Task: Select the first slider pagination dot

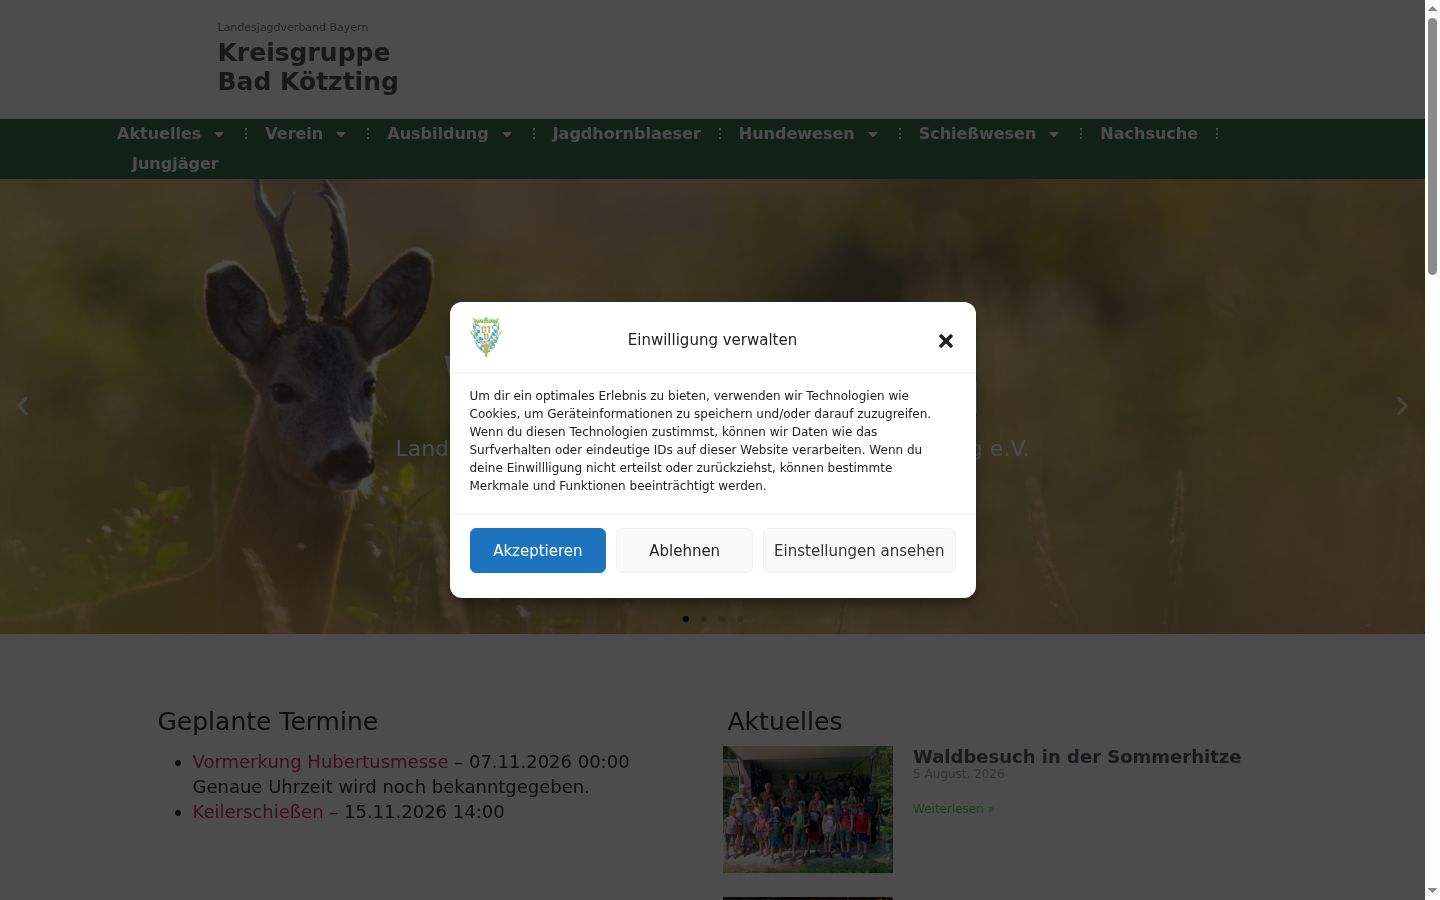Action: tap(686, 619)
